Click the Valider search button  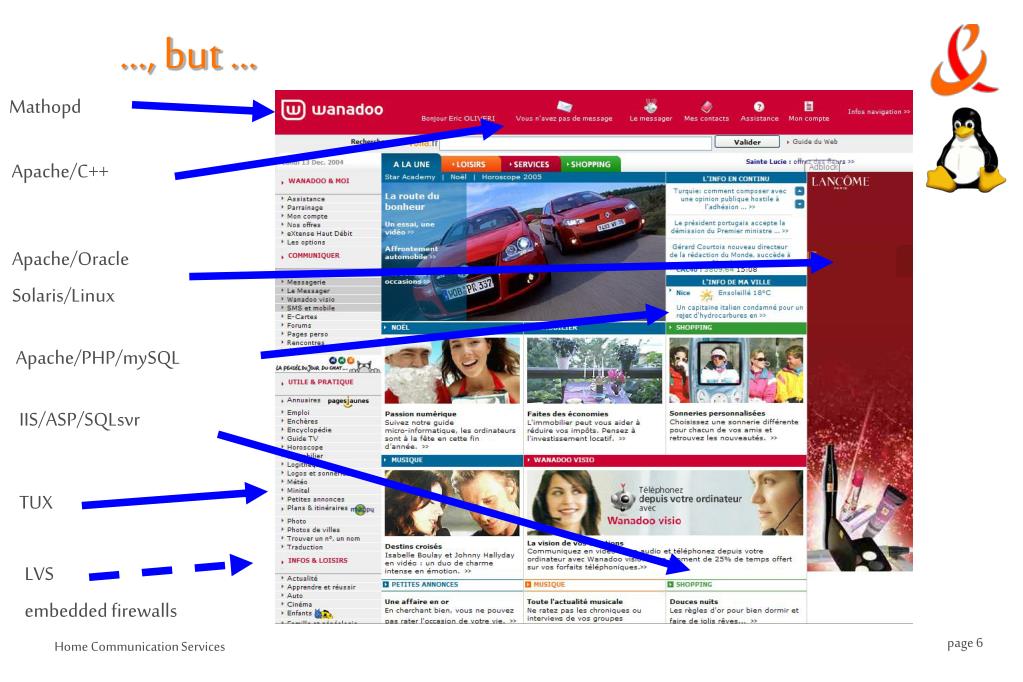[x=747, y=142]
